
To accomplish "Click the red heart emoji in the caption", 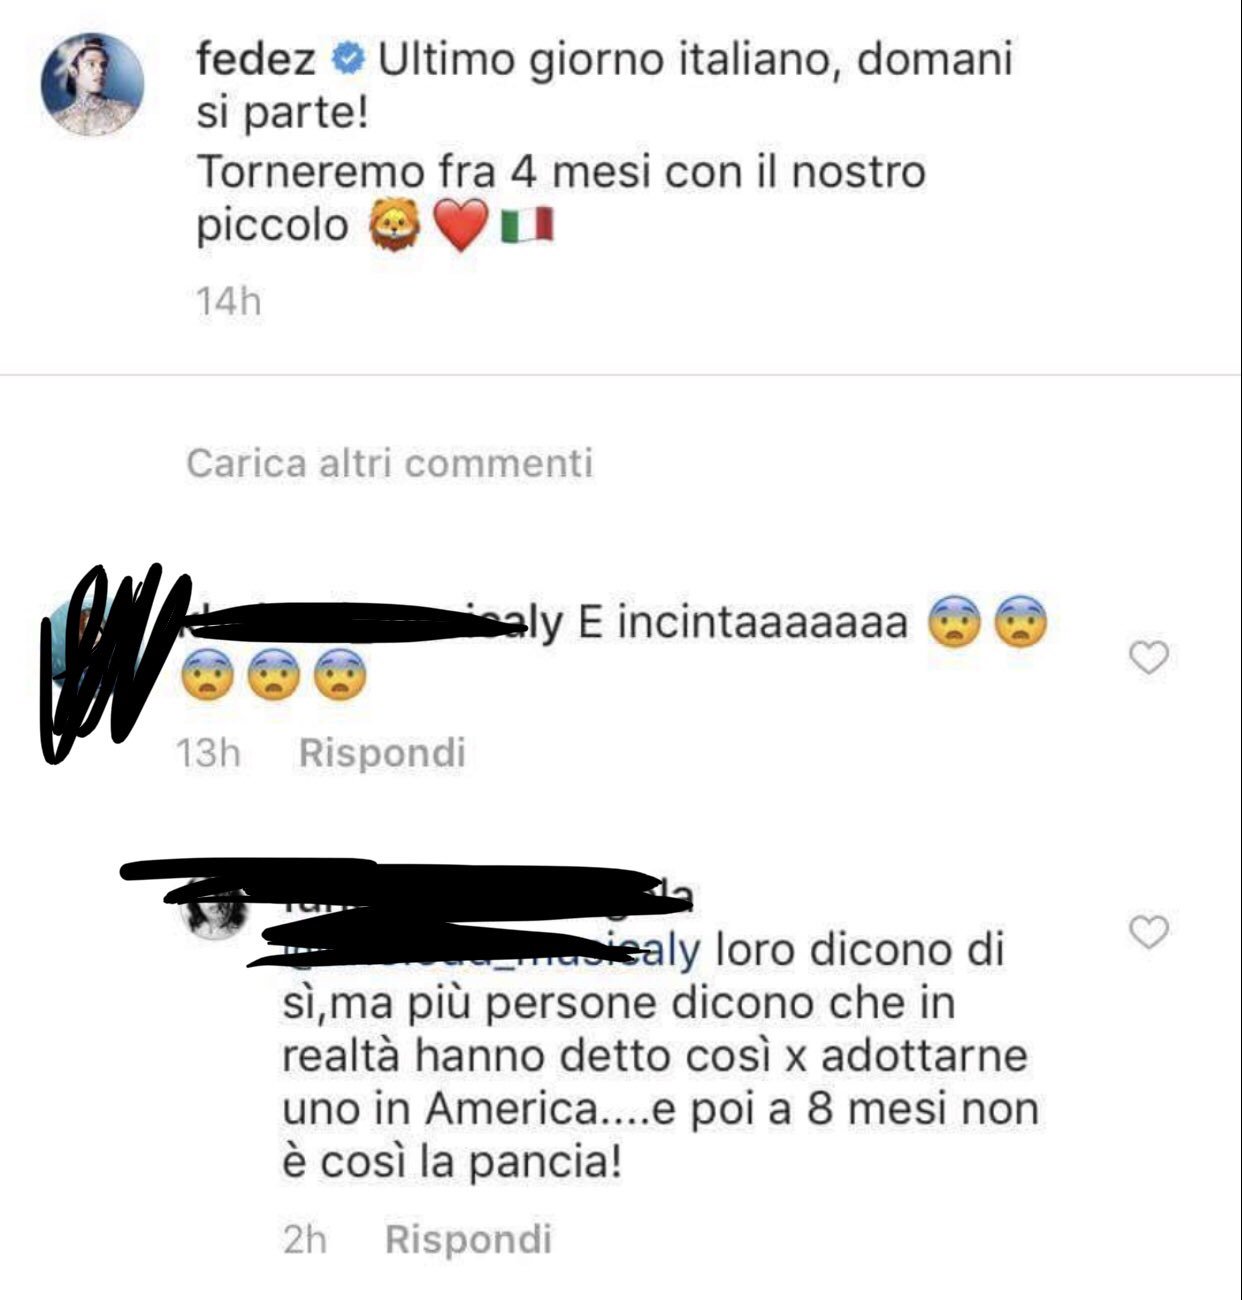I will point(462,226).
